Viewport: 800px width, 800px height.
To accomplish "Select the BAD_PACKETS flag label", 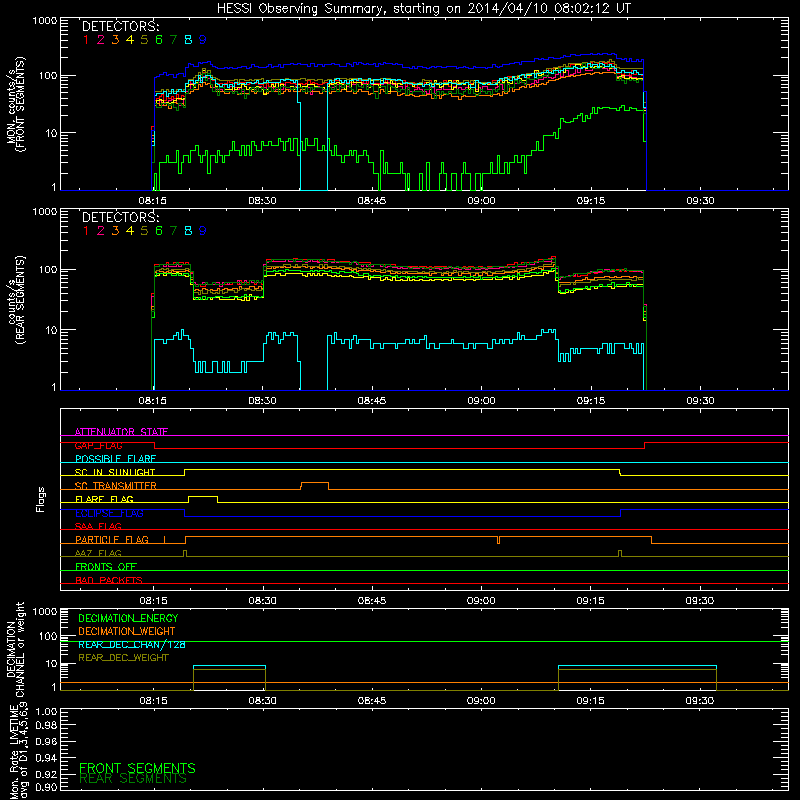I will pyautogui.click(x=109, y=580).
